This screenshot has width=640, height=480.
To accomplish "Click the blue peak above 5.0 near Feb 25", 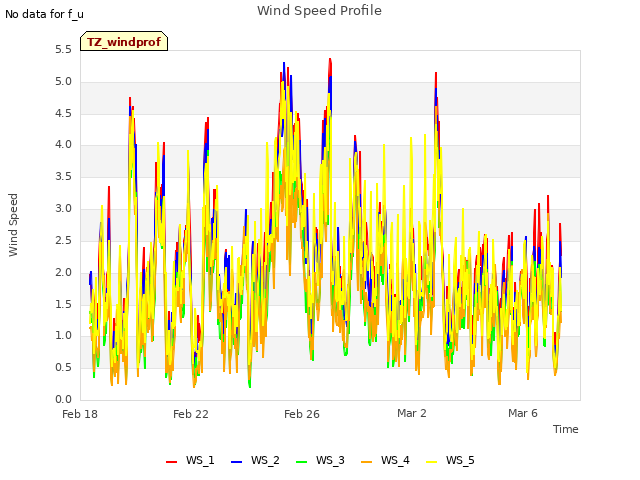I will [284, 63].
